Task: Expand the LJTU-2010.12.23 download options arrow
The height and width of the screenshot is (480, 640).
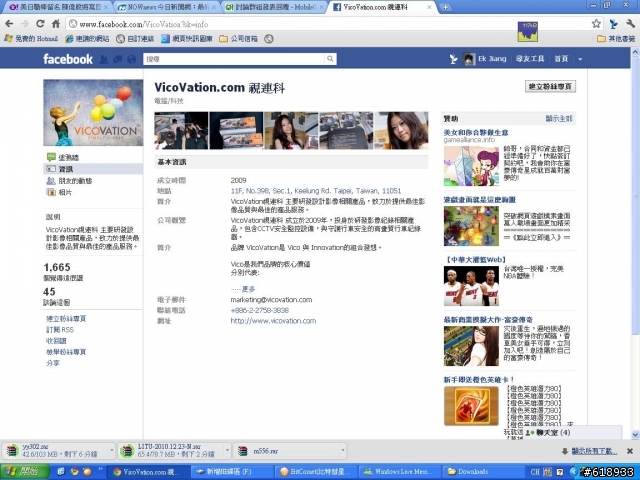Action: click(227, 451)
